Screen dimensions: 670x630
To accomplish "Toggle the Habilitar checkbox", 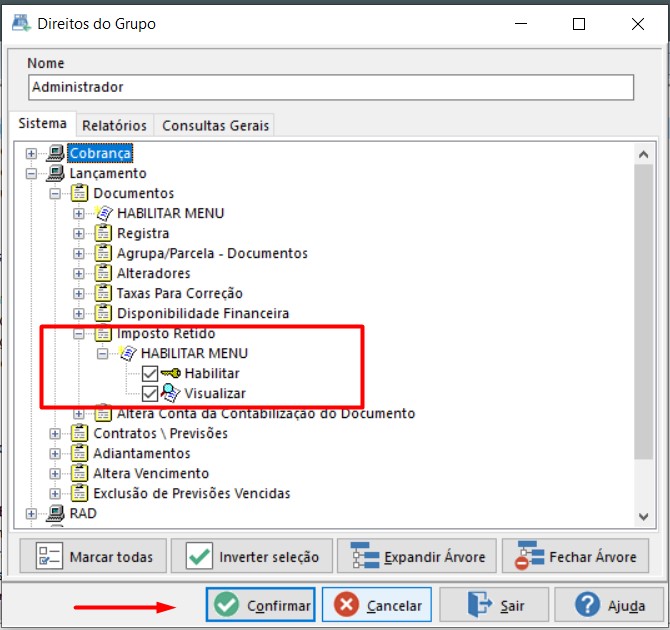I will [150, 374].
